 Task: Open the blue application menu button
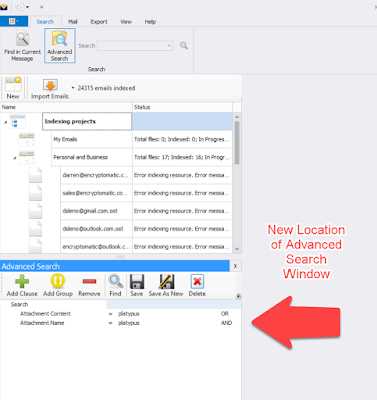14,21
